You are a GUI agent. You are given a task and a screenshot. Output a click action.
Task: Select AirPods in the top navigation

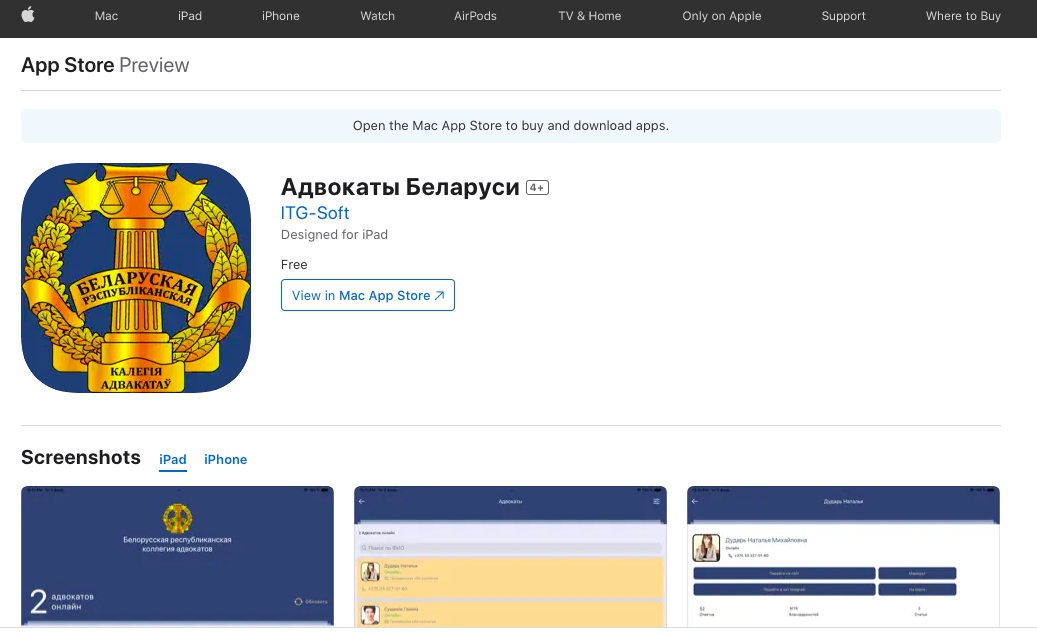coord(475,16)
